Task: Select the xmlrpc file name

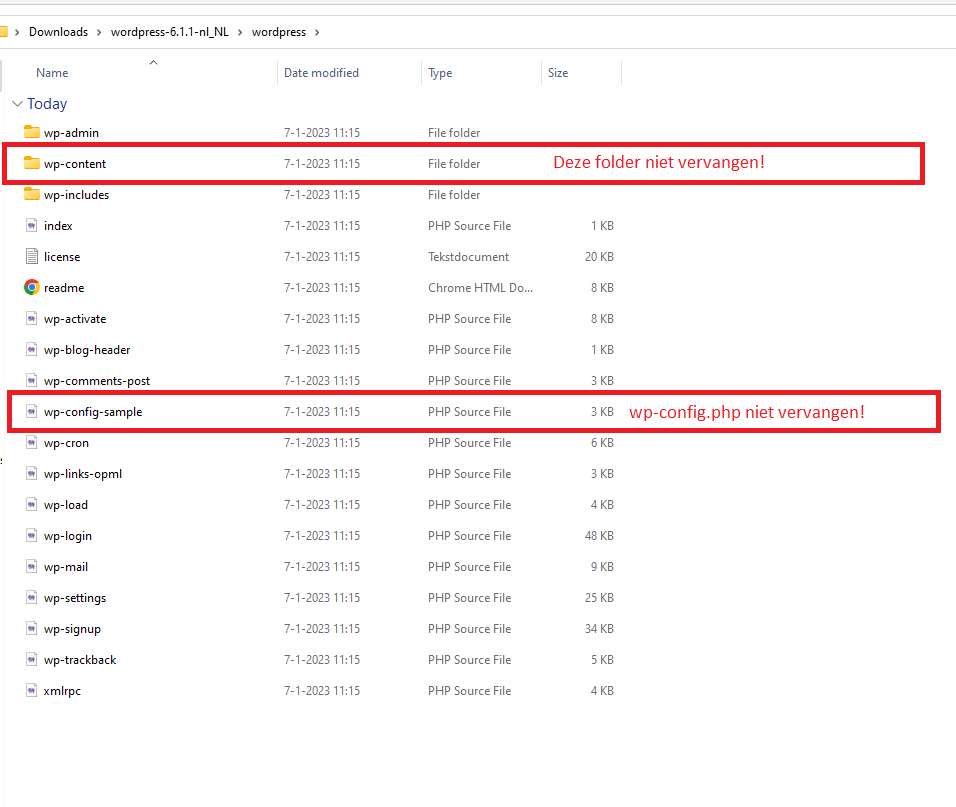Action: [62, 691]
